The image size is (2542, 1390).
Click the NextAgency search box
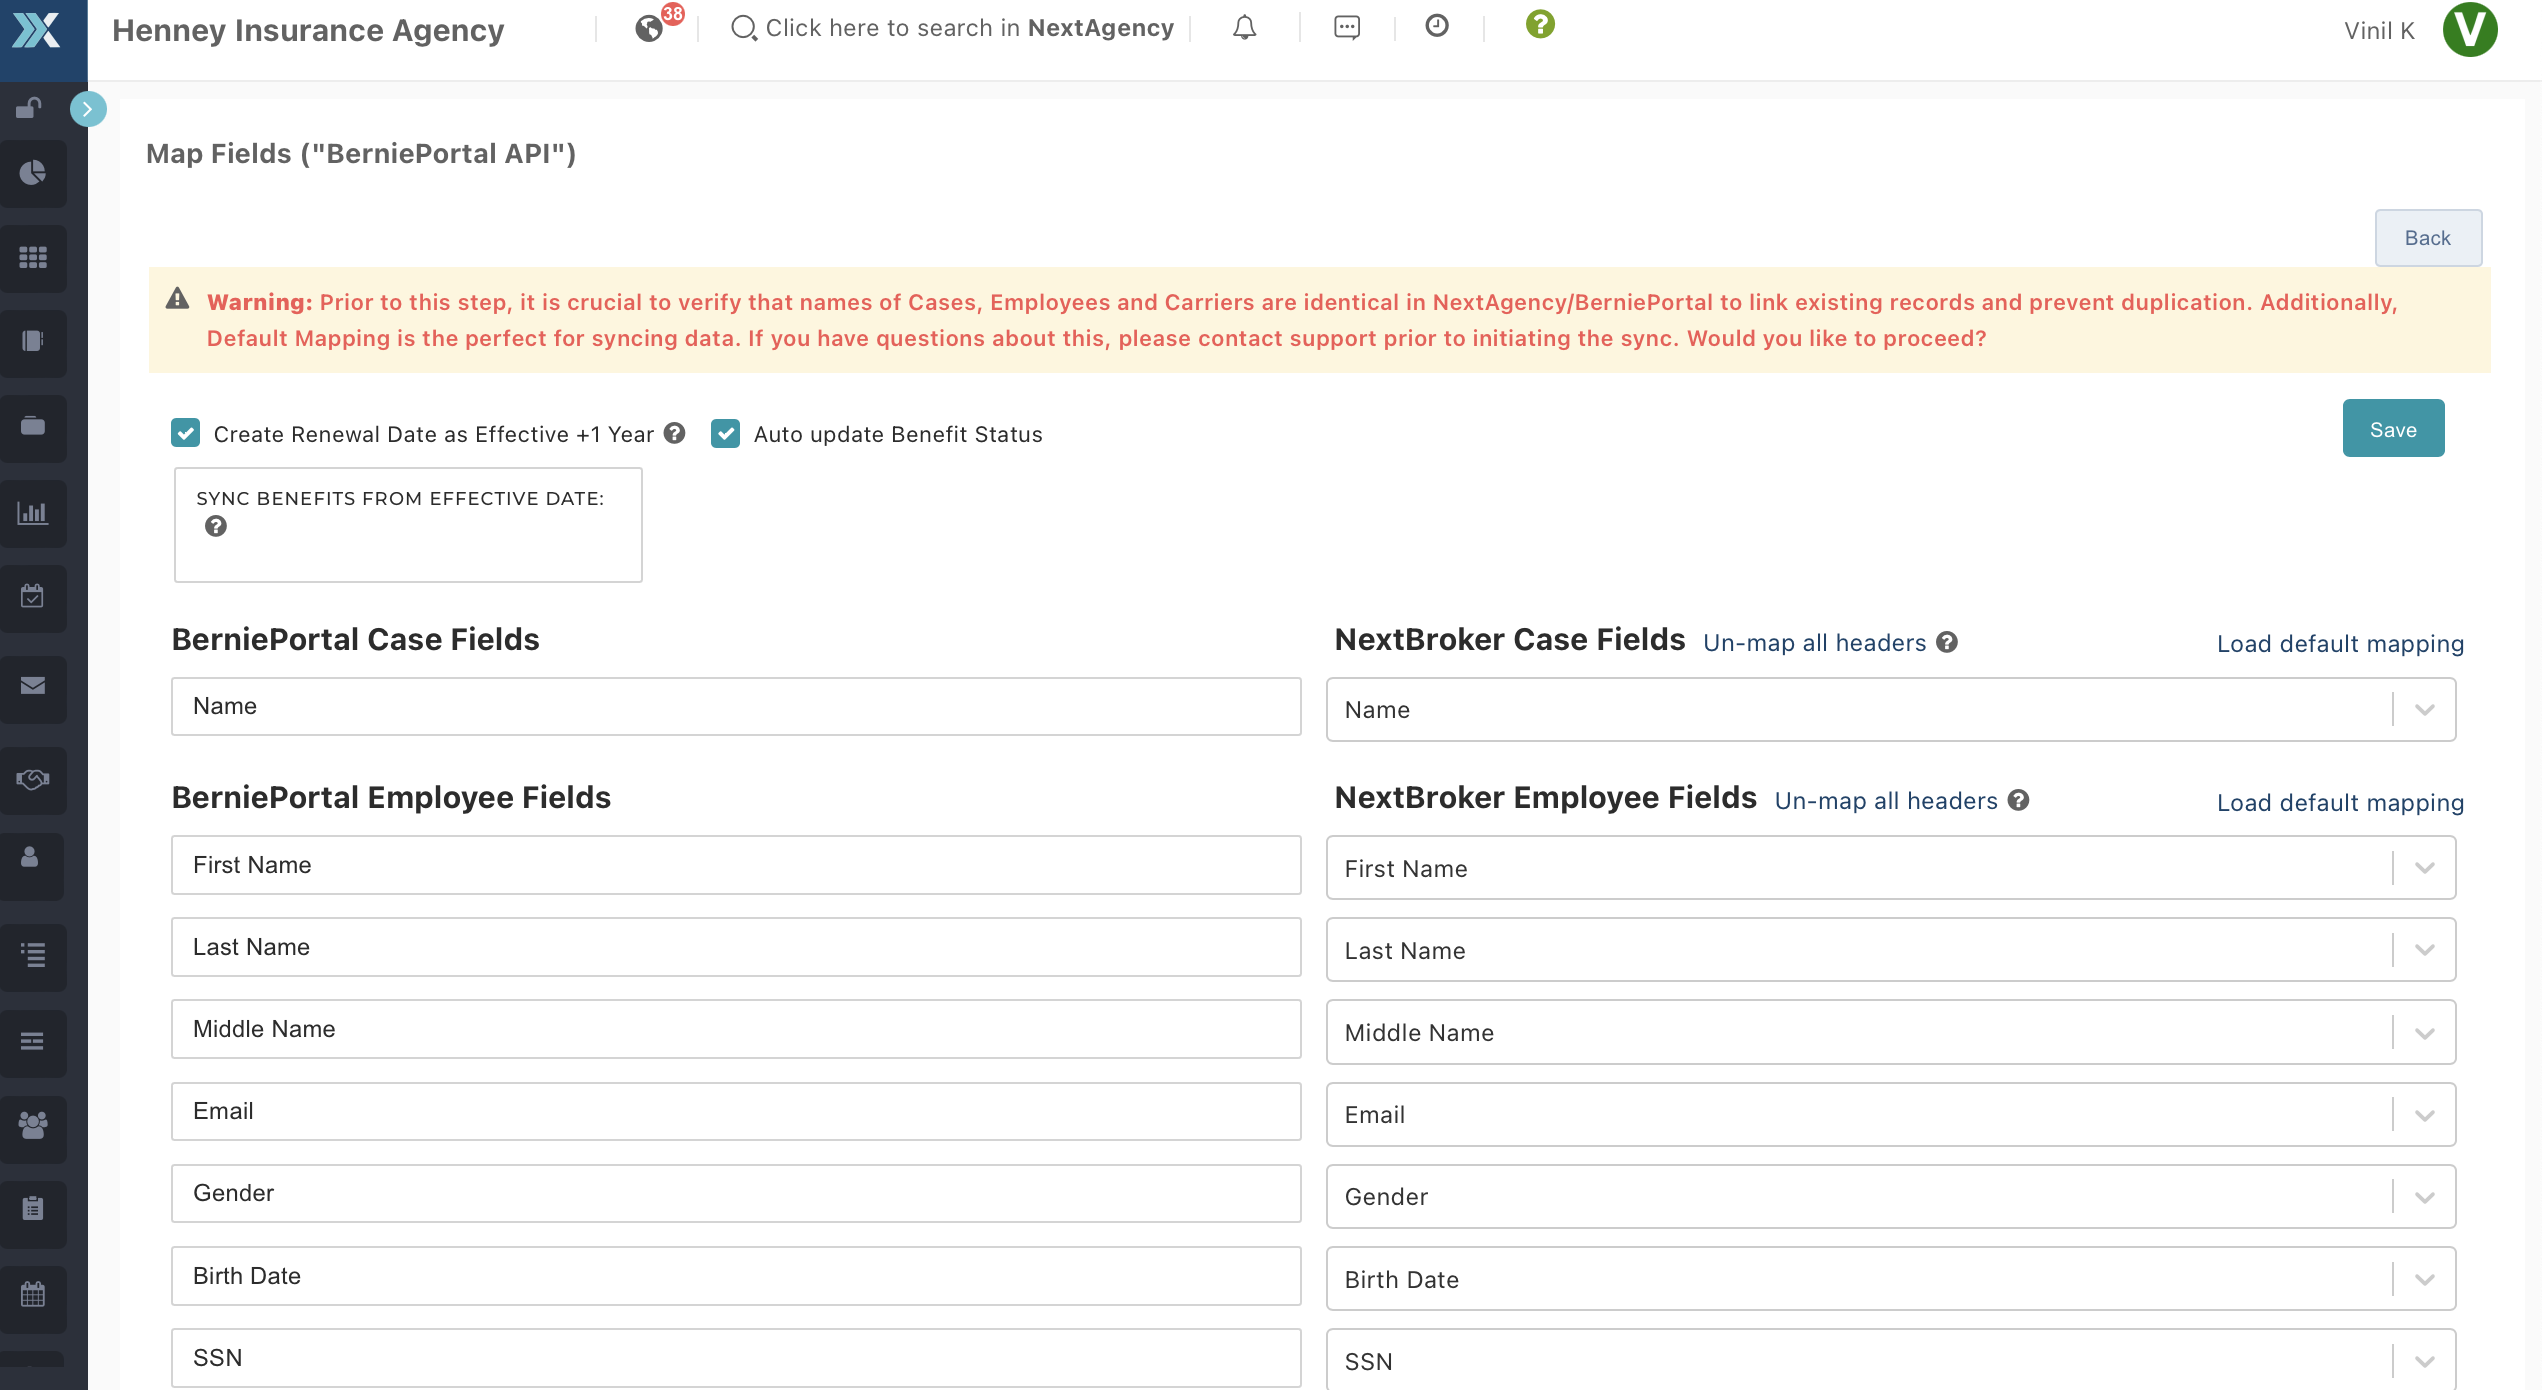[952, 28]
